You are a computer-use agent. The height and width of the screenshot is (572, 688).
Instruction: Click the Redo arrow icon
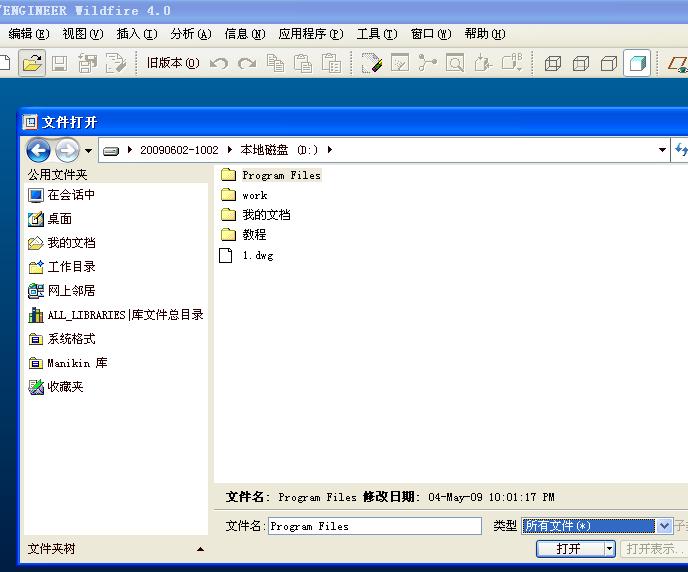point(247,64)
